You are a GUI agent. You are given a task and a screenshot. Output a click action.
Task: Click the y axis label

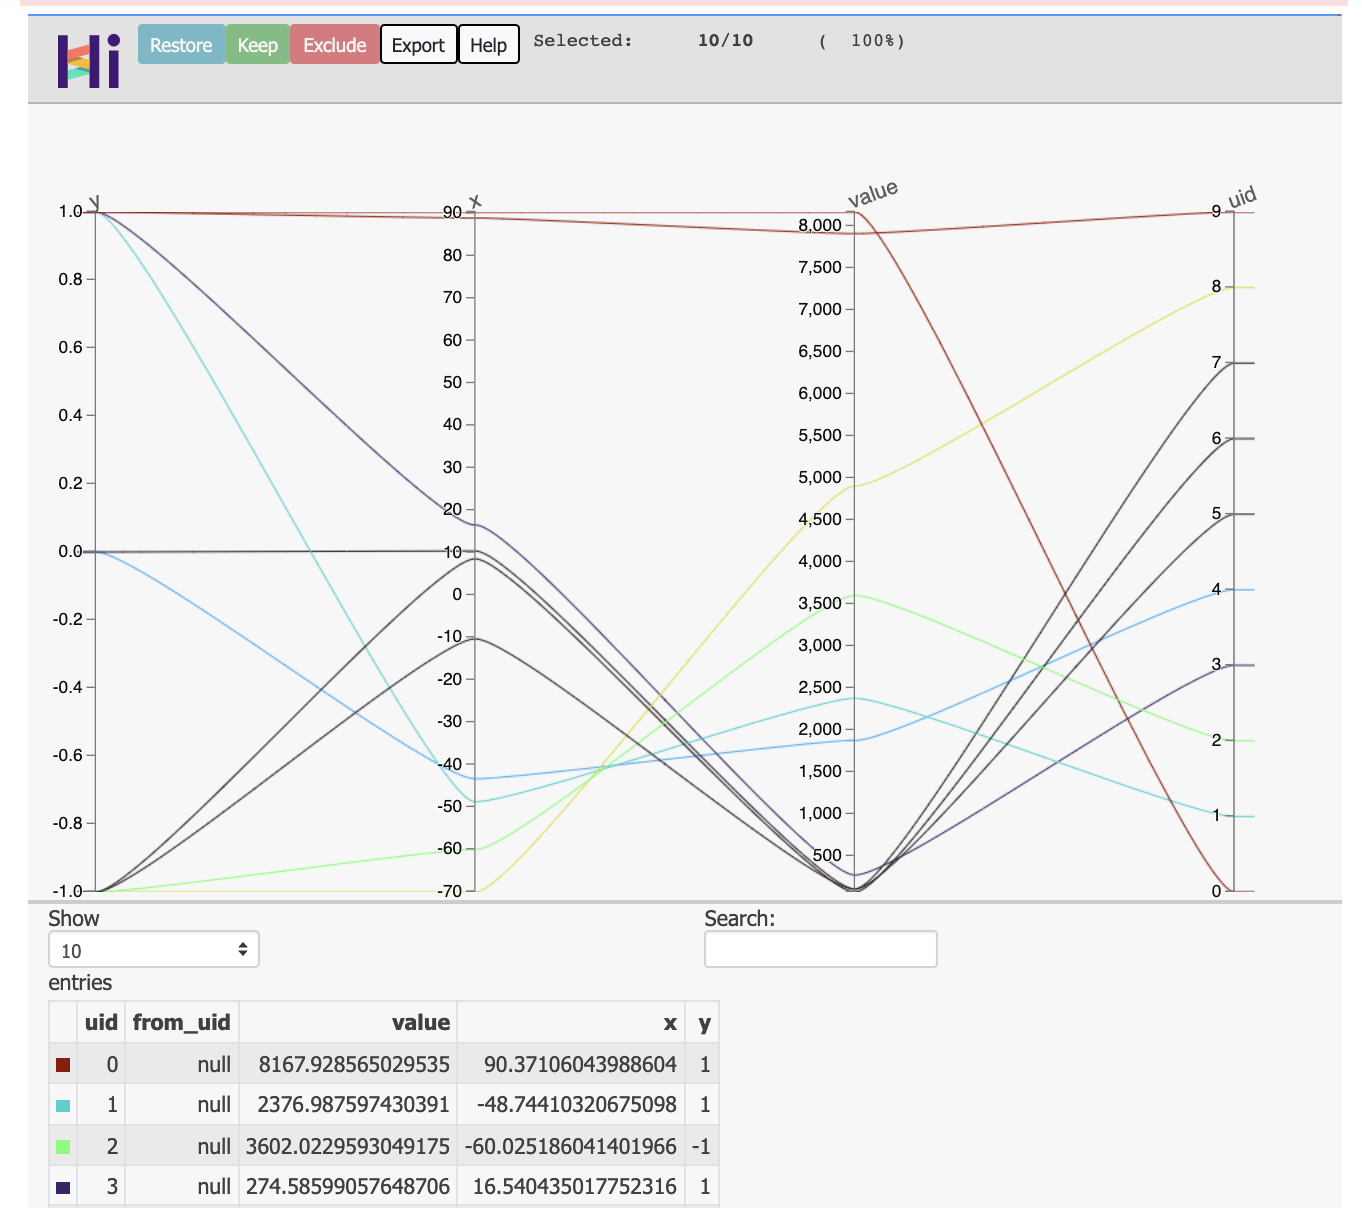(x=95, y=199)
